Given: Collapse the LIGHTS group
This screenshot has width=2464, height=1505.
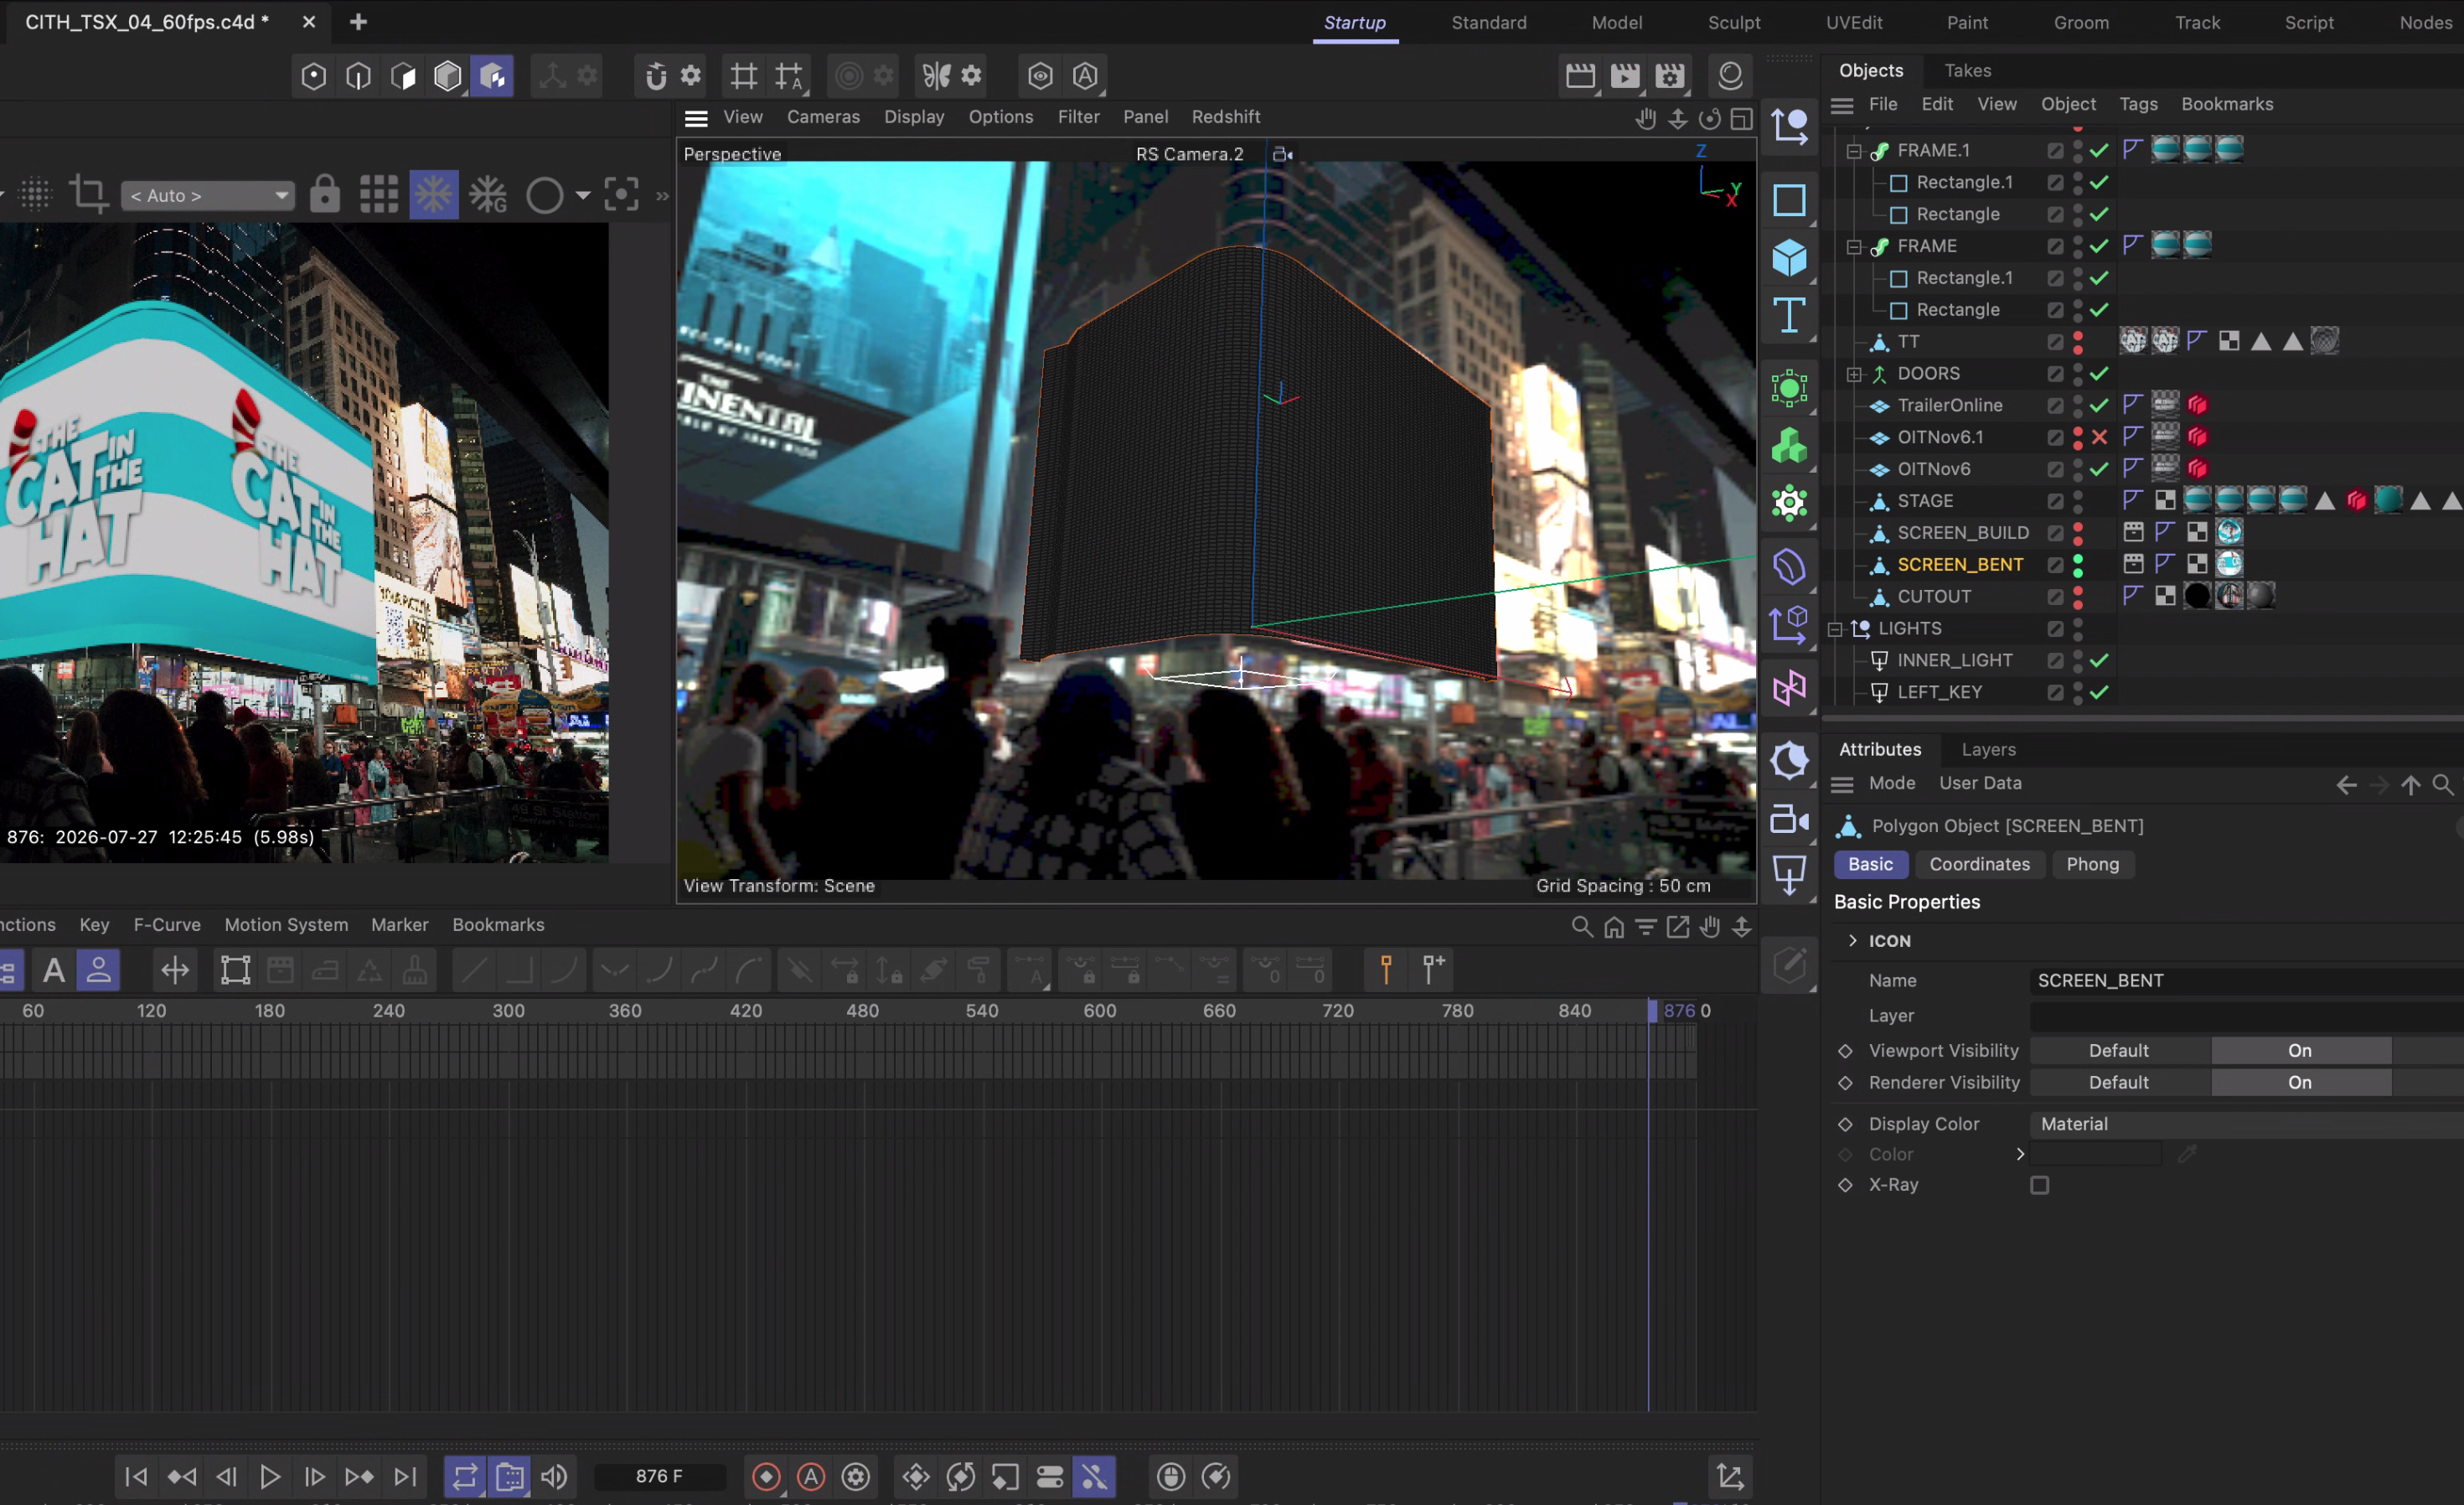Looking at the screenshot, I should pos(1835,629).
